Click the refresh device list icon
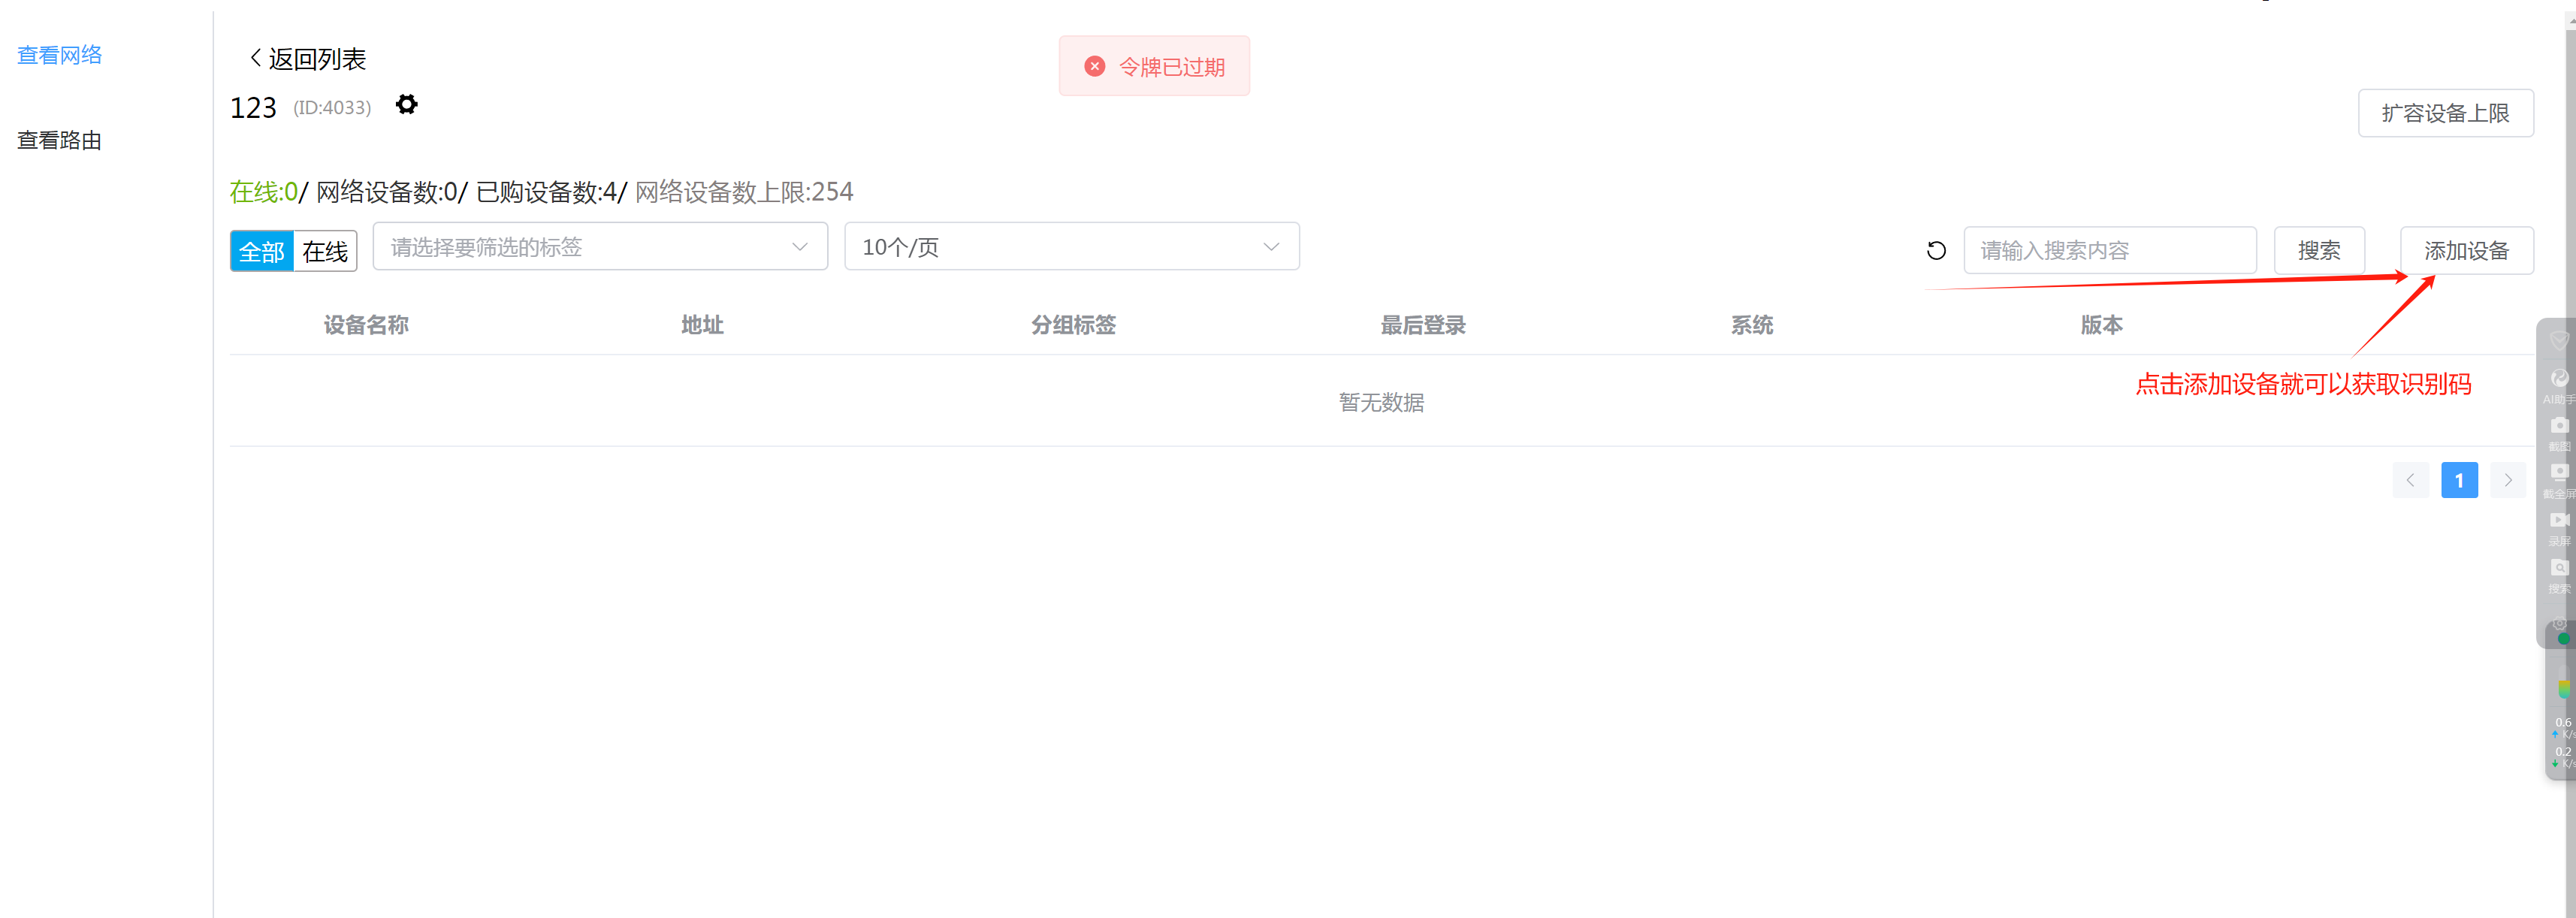Screen dimensions: 2576x918 [x=1936, y=250]
